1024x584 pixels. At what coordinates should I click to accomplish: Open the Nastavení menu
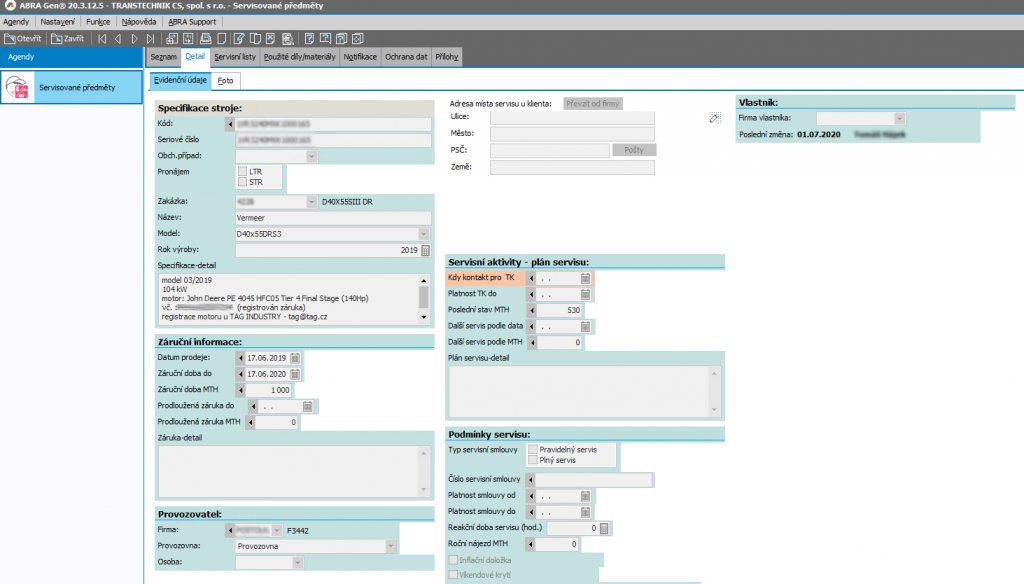[x=57, y=22]
